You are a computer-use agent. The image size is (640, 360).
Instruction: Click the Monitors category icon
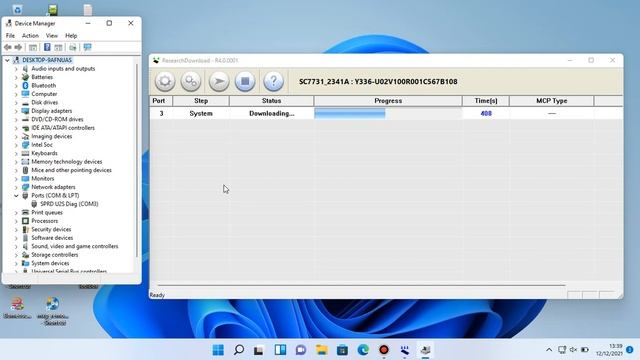[25, 178]
